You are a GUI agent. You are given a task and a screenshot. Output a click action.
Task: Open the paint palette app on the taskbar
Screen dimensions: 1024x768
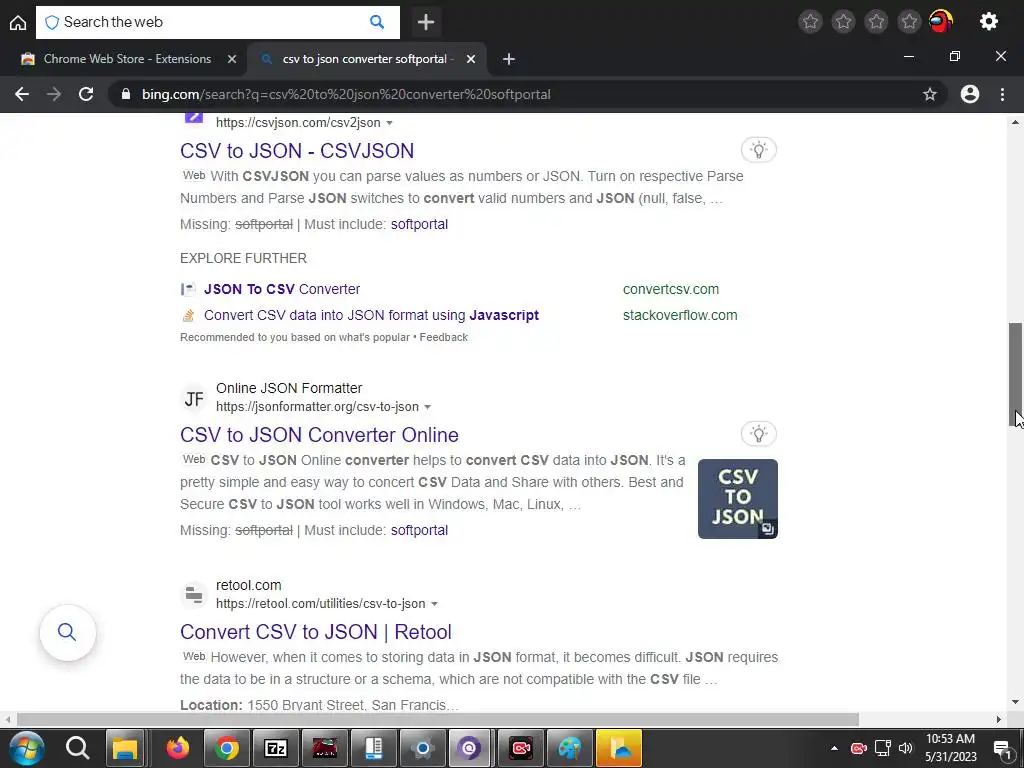[569, 748]
